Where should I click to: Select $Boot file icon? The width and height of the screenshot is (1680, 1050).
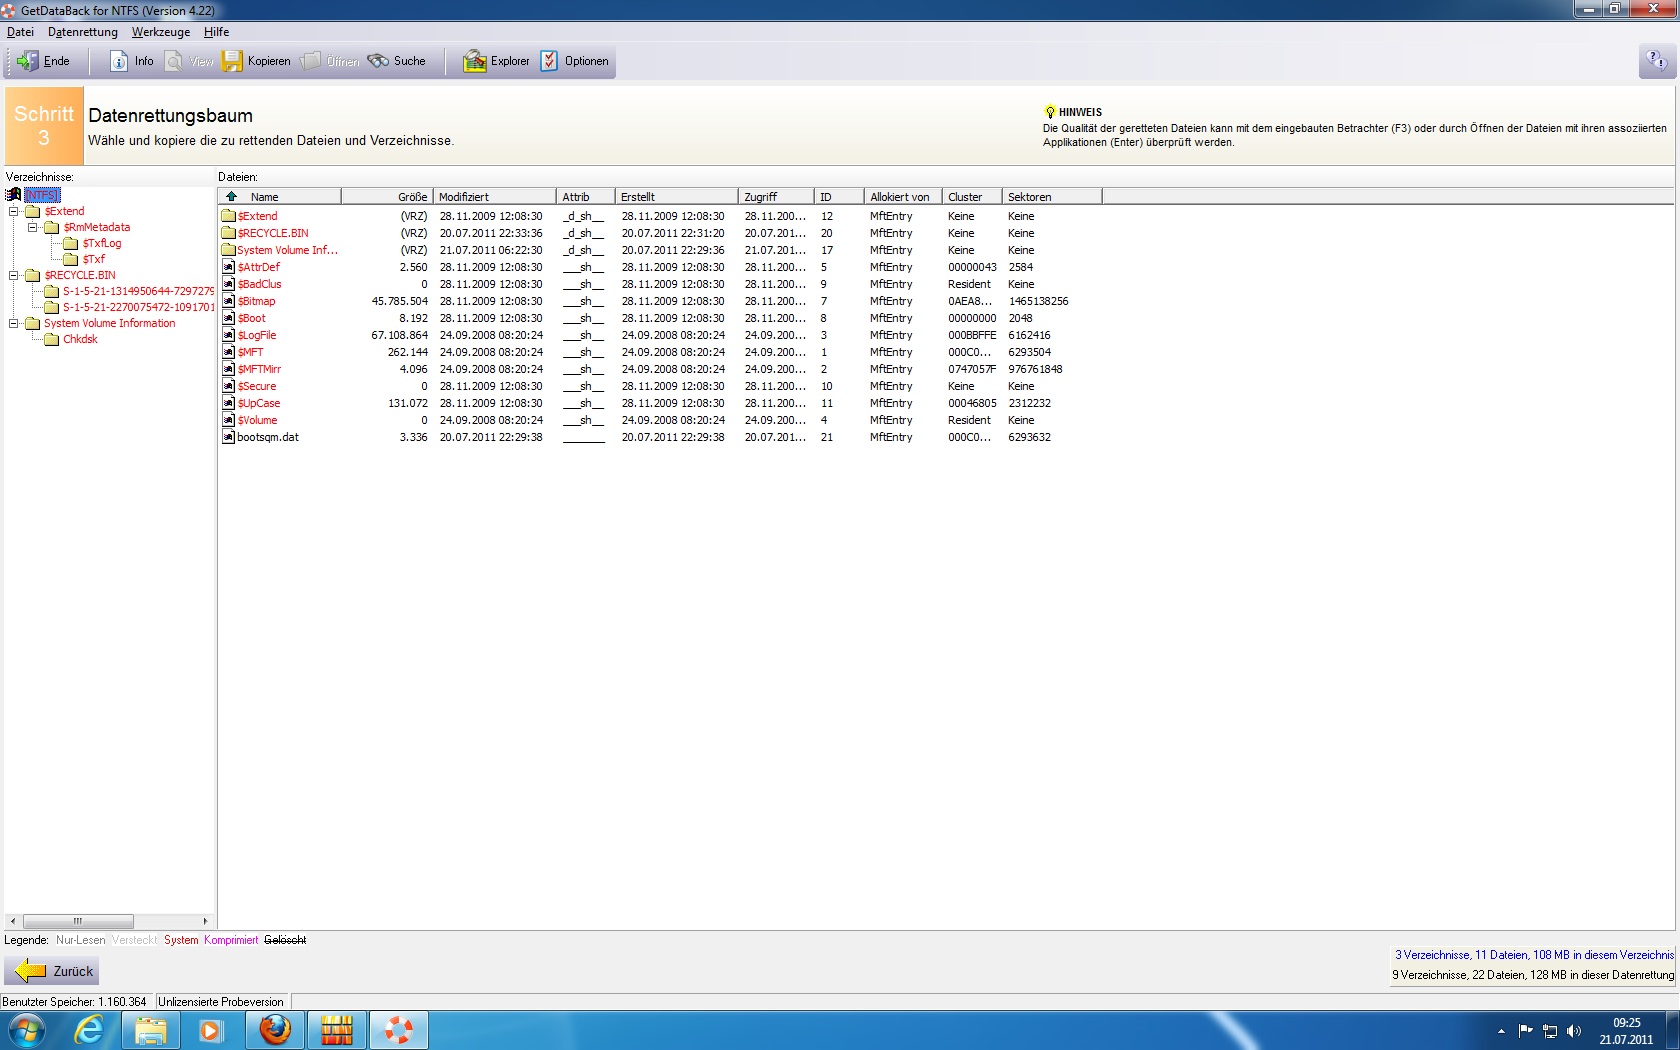coord(228,318)
